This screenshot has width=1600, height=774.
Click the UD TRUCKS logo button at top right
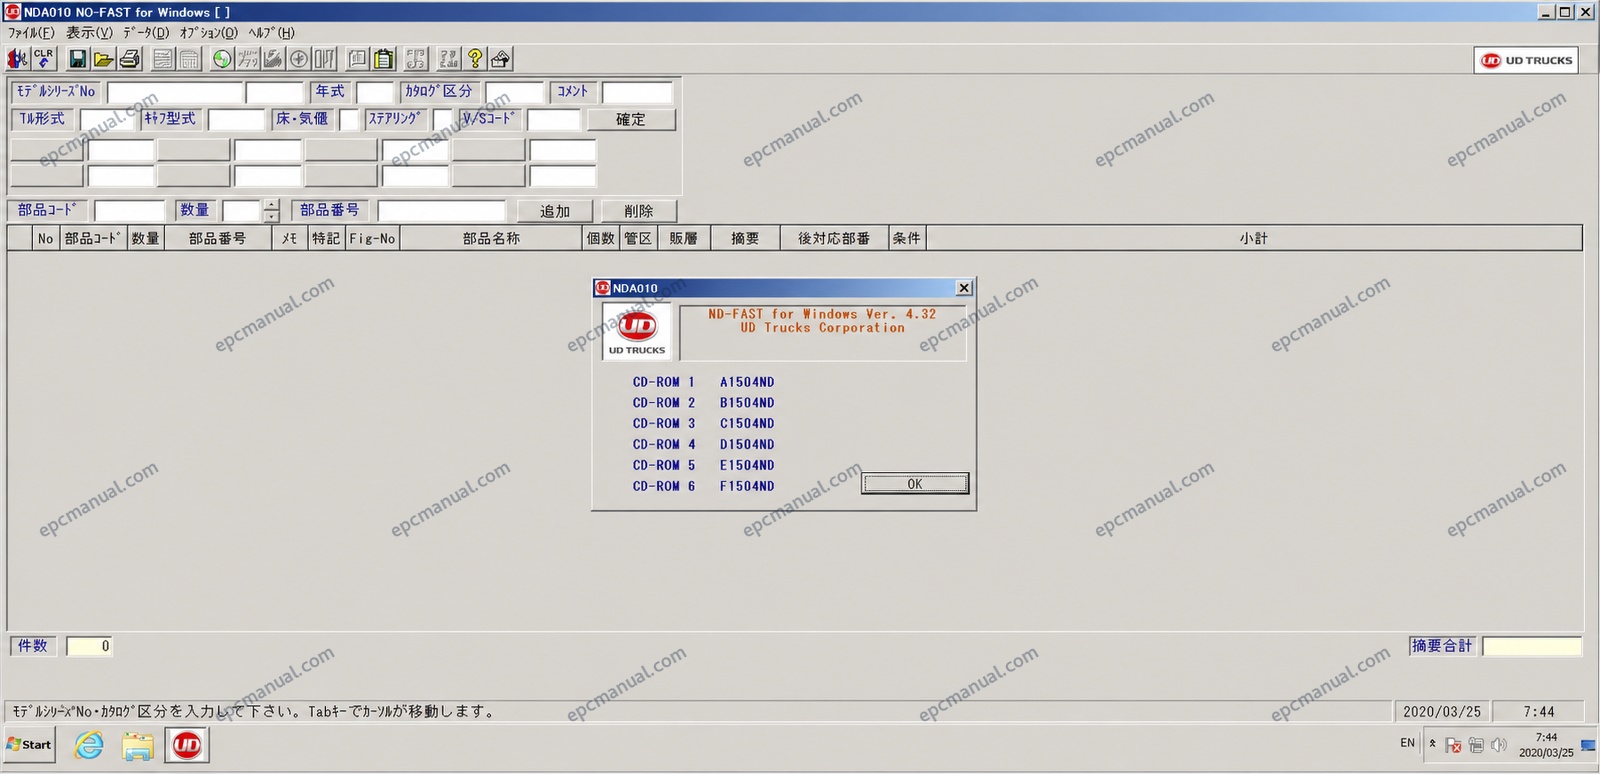1526,60
